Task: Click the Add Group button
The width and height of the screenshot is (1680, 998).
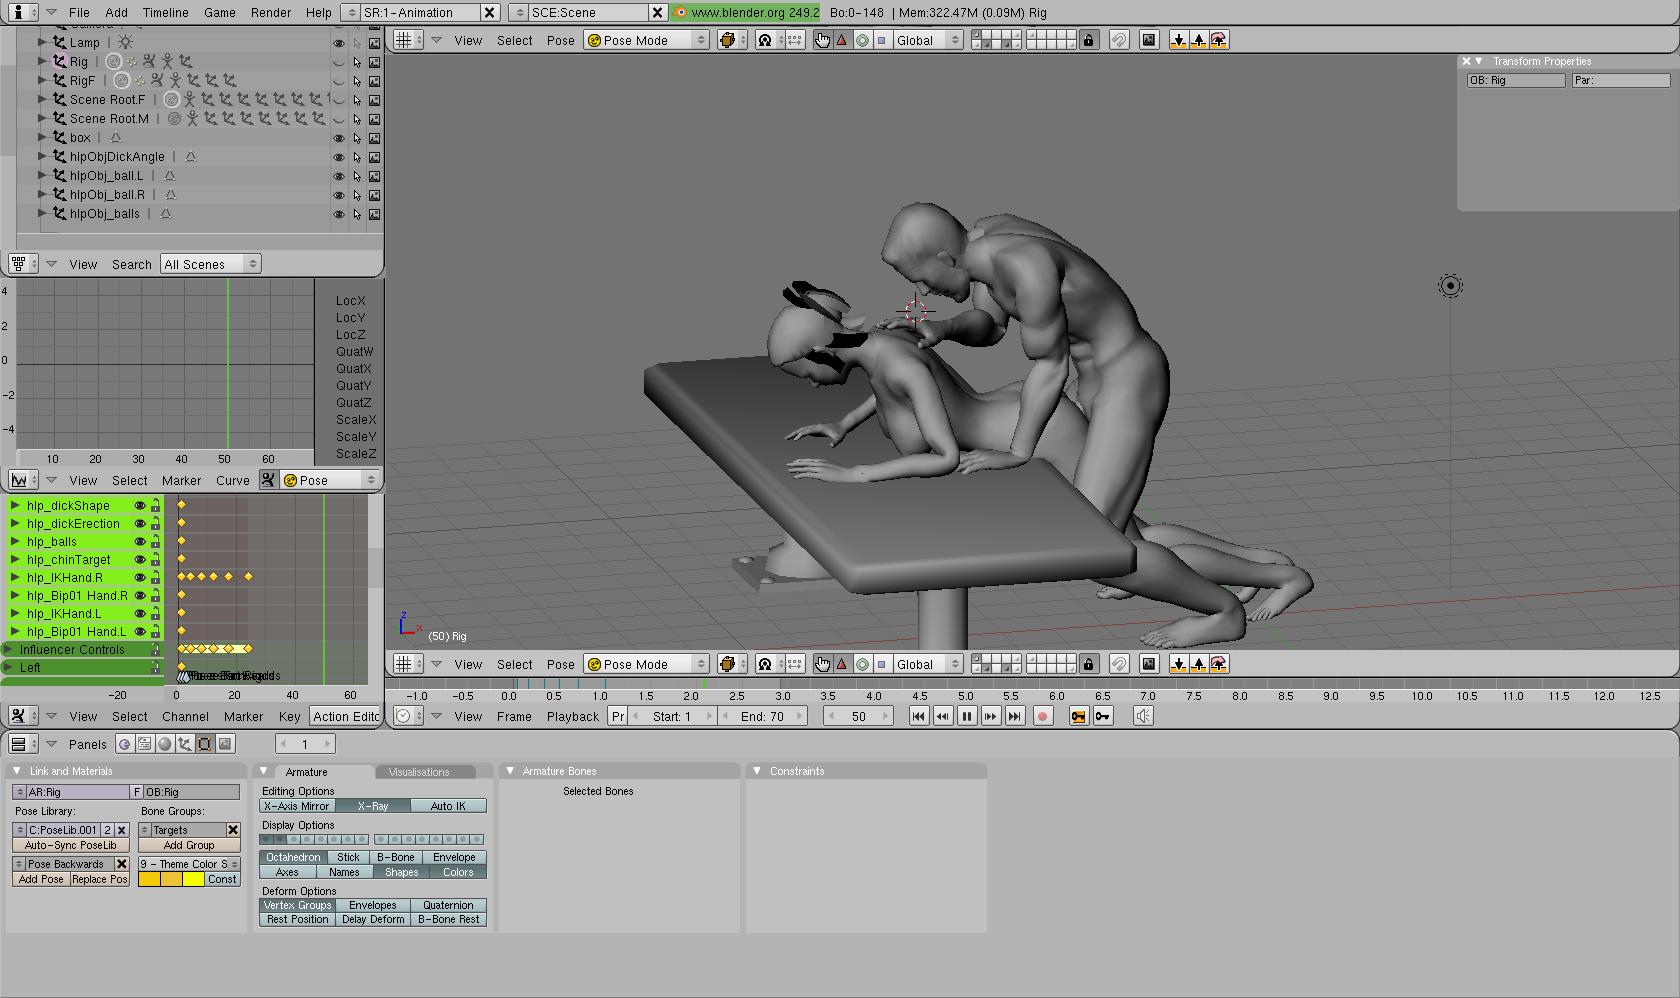Action: click(188, 845)
